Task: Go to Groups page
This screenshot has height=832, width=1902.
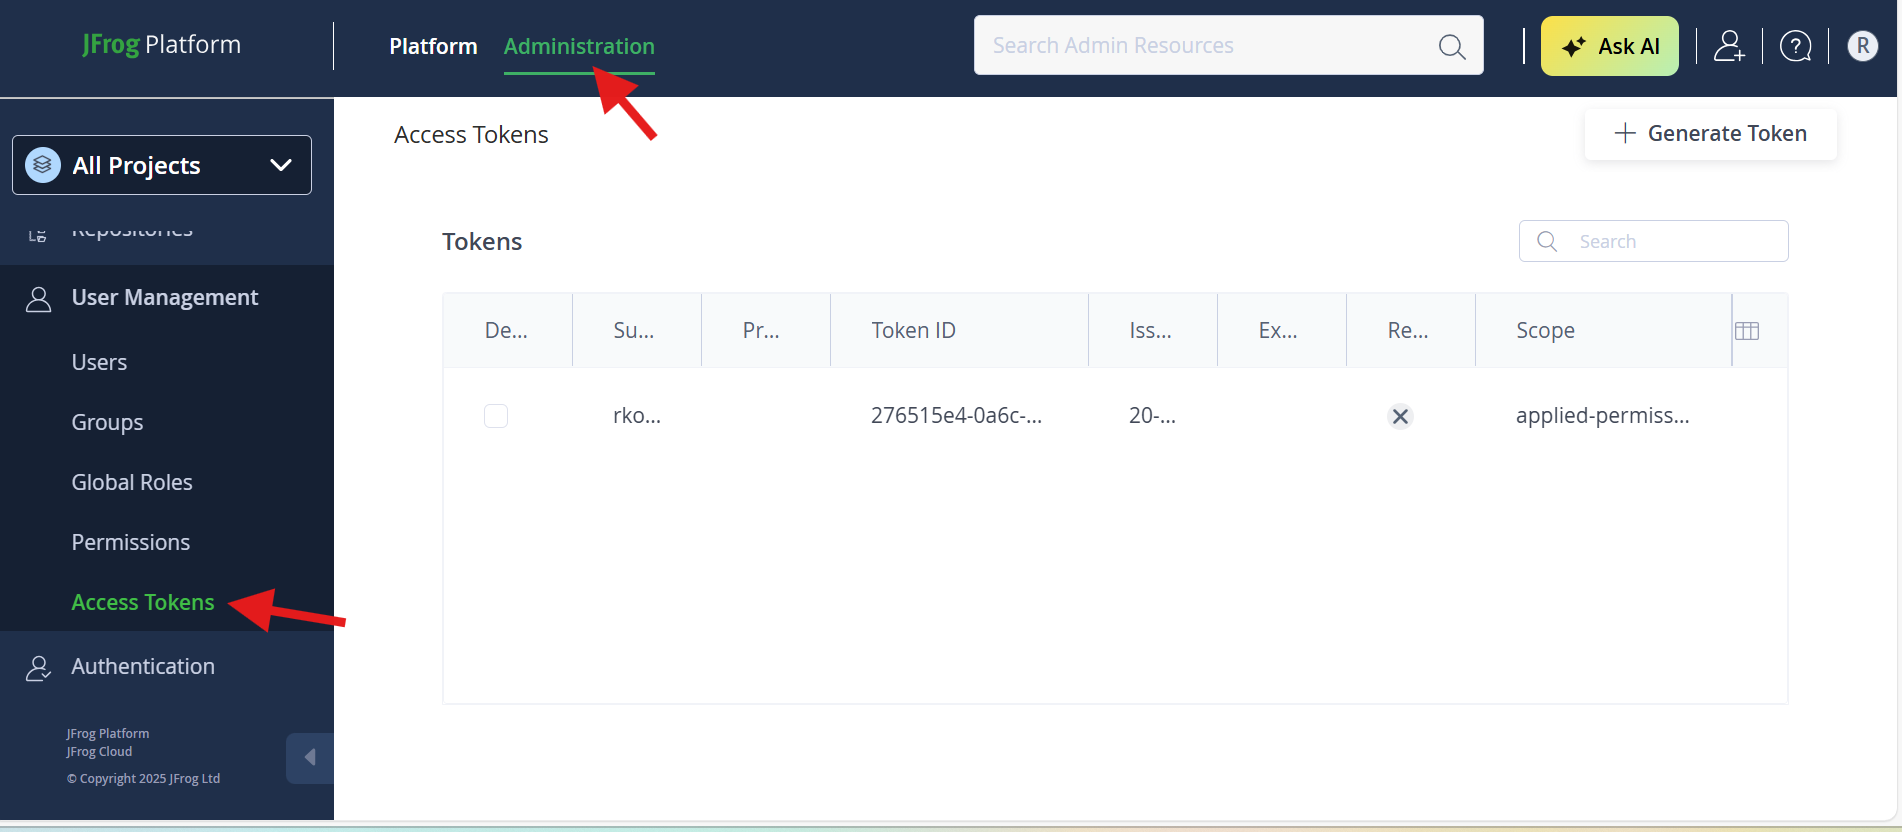Action: coord(107,422)
